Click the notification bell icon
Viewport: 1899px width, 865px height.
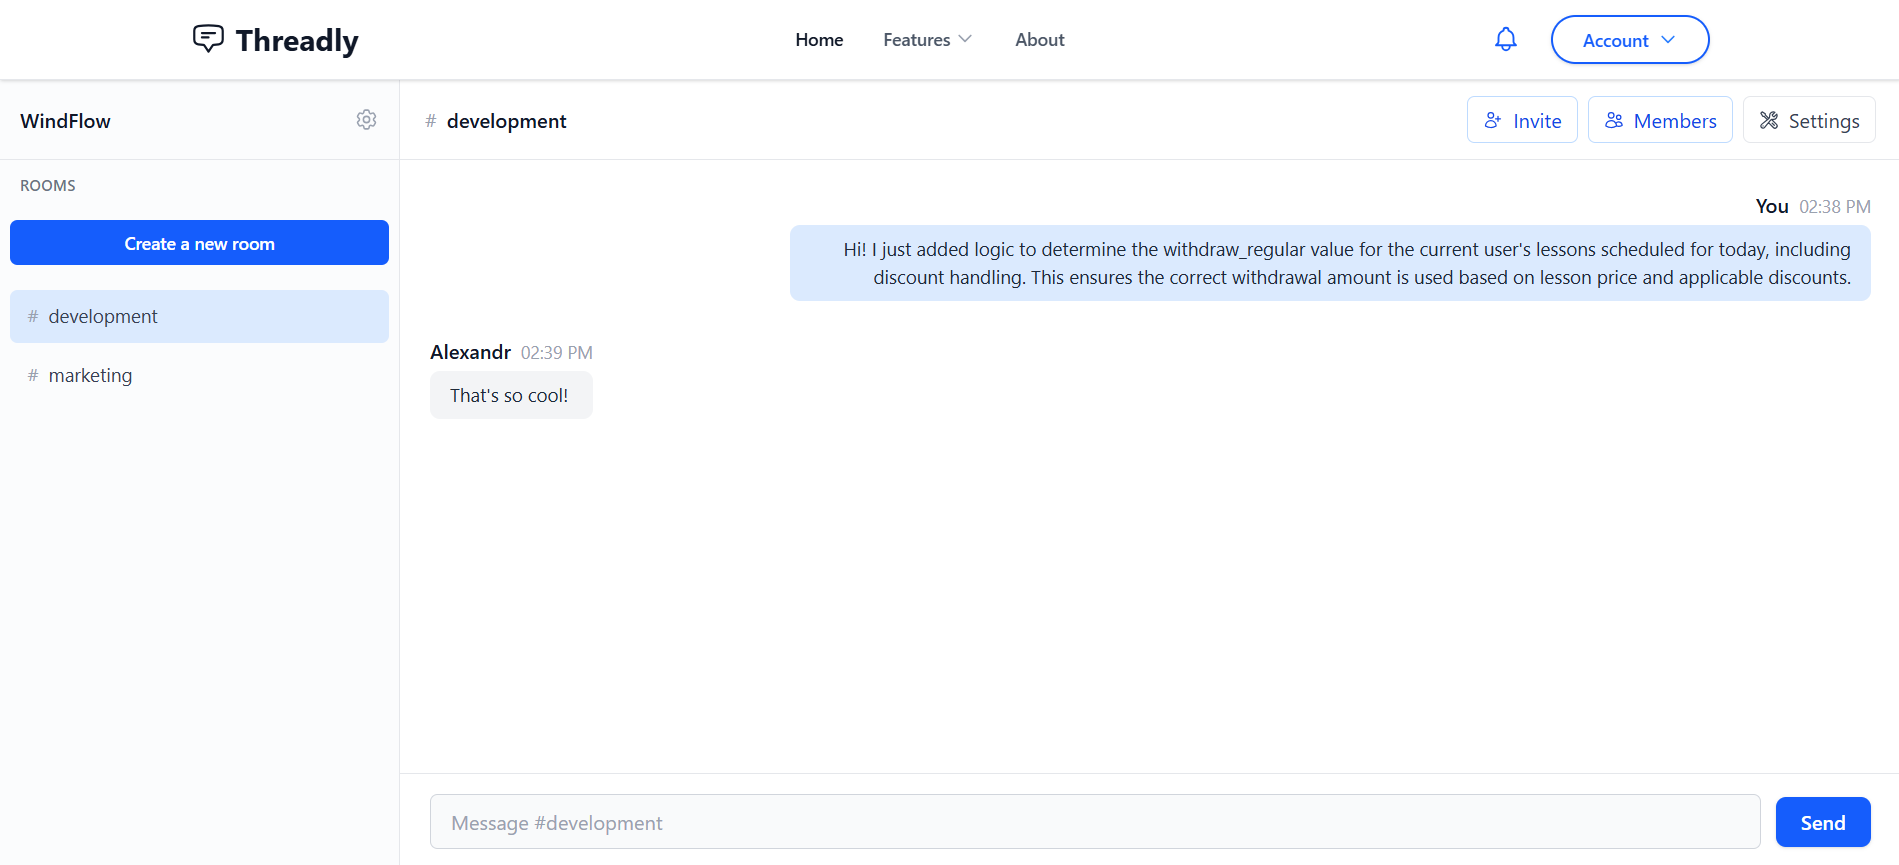1505,39
